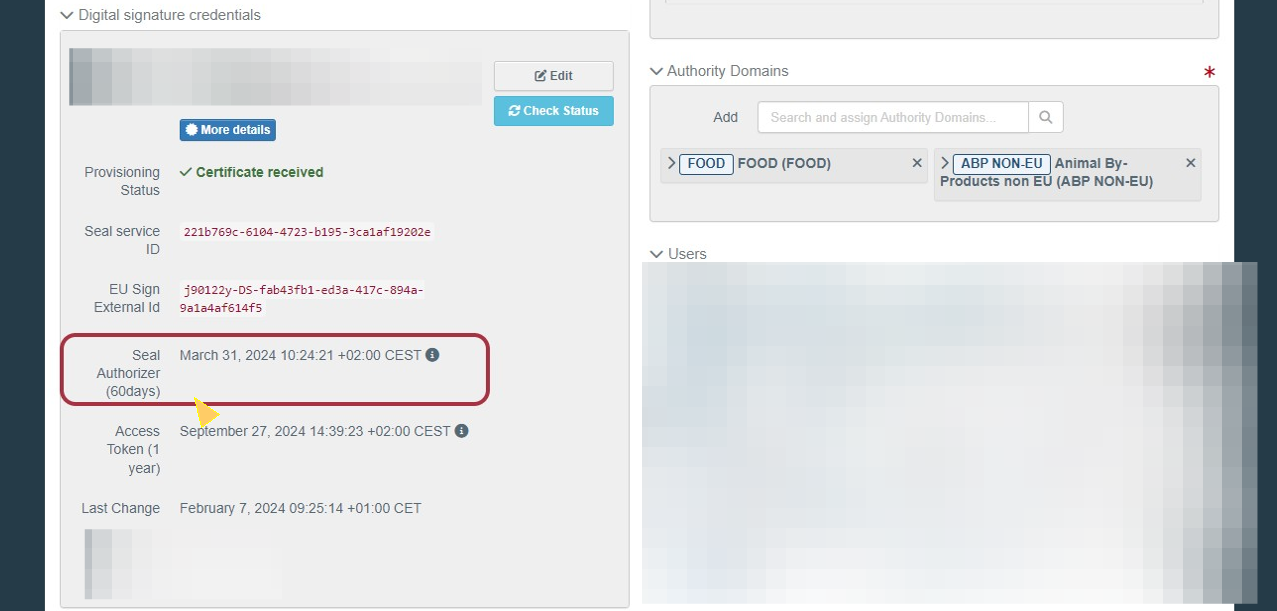Viewport: 1277px width, 611px height.
Task: Click the FOOD tag label
Action: coord(706,164)
